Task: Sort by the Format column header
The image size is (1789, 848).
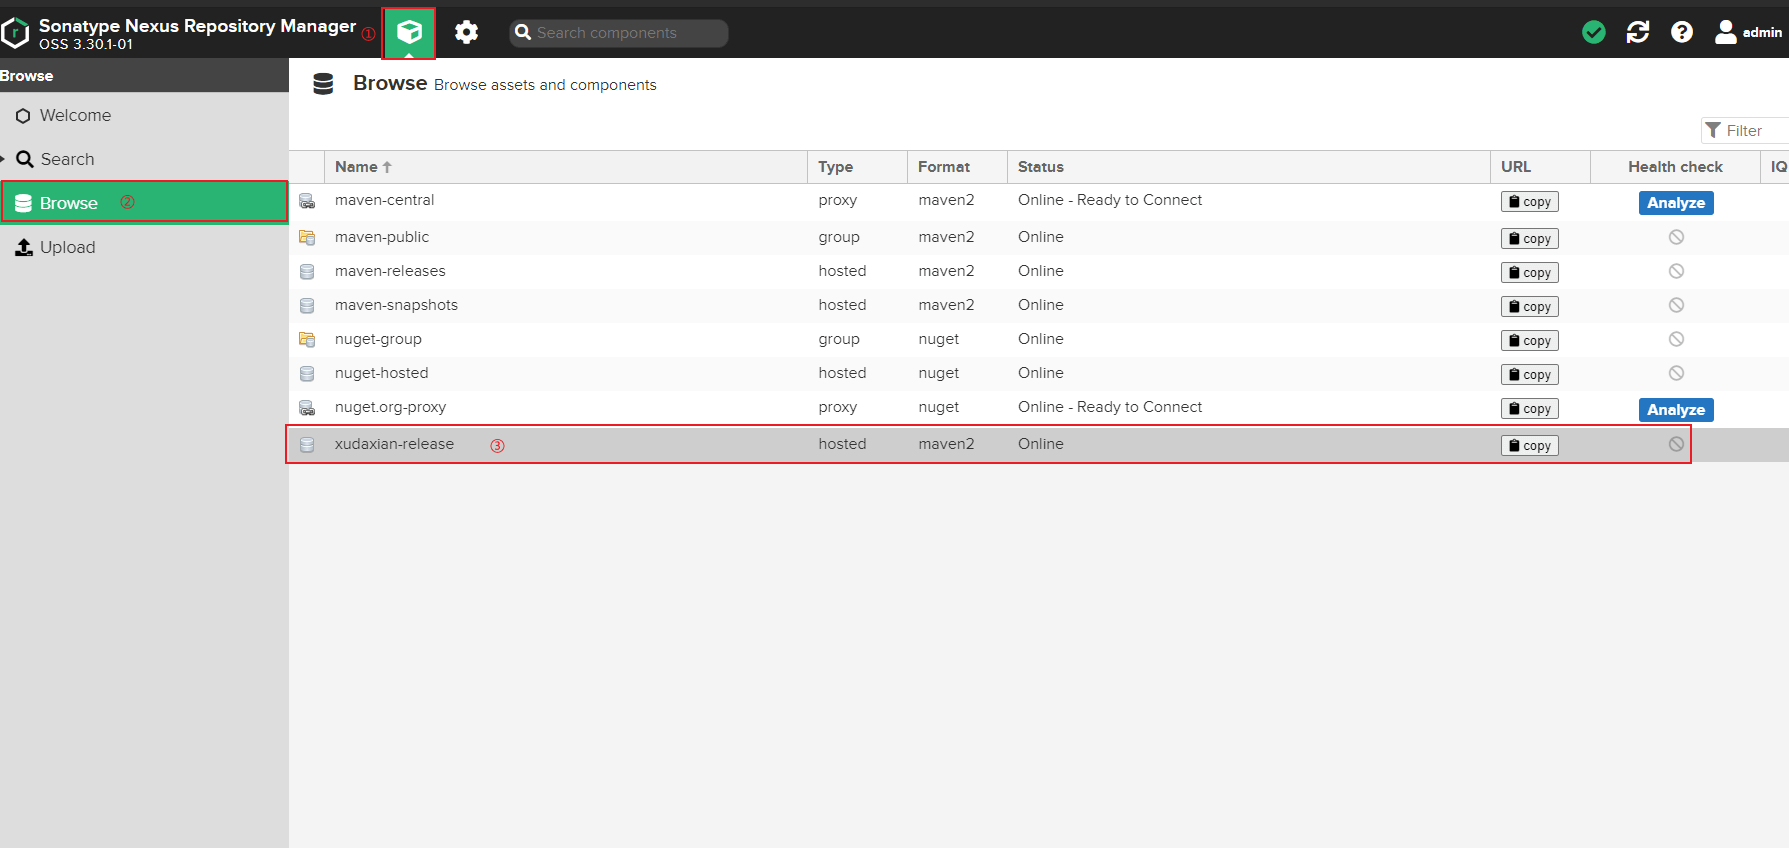Action: (x=957, y=167)
